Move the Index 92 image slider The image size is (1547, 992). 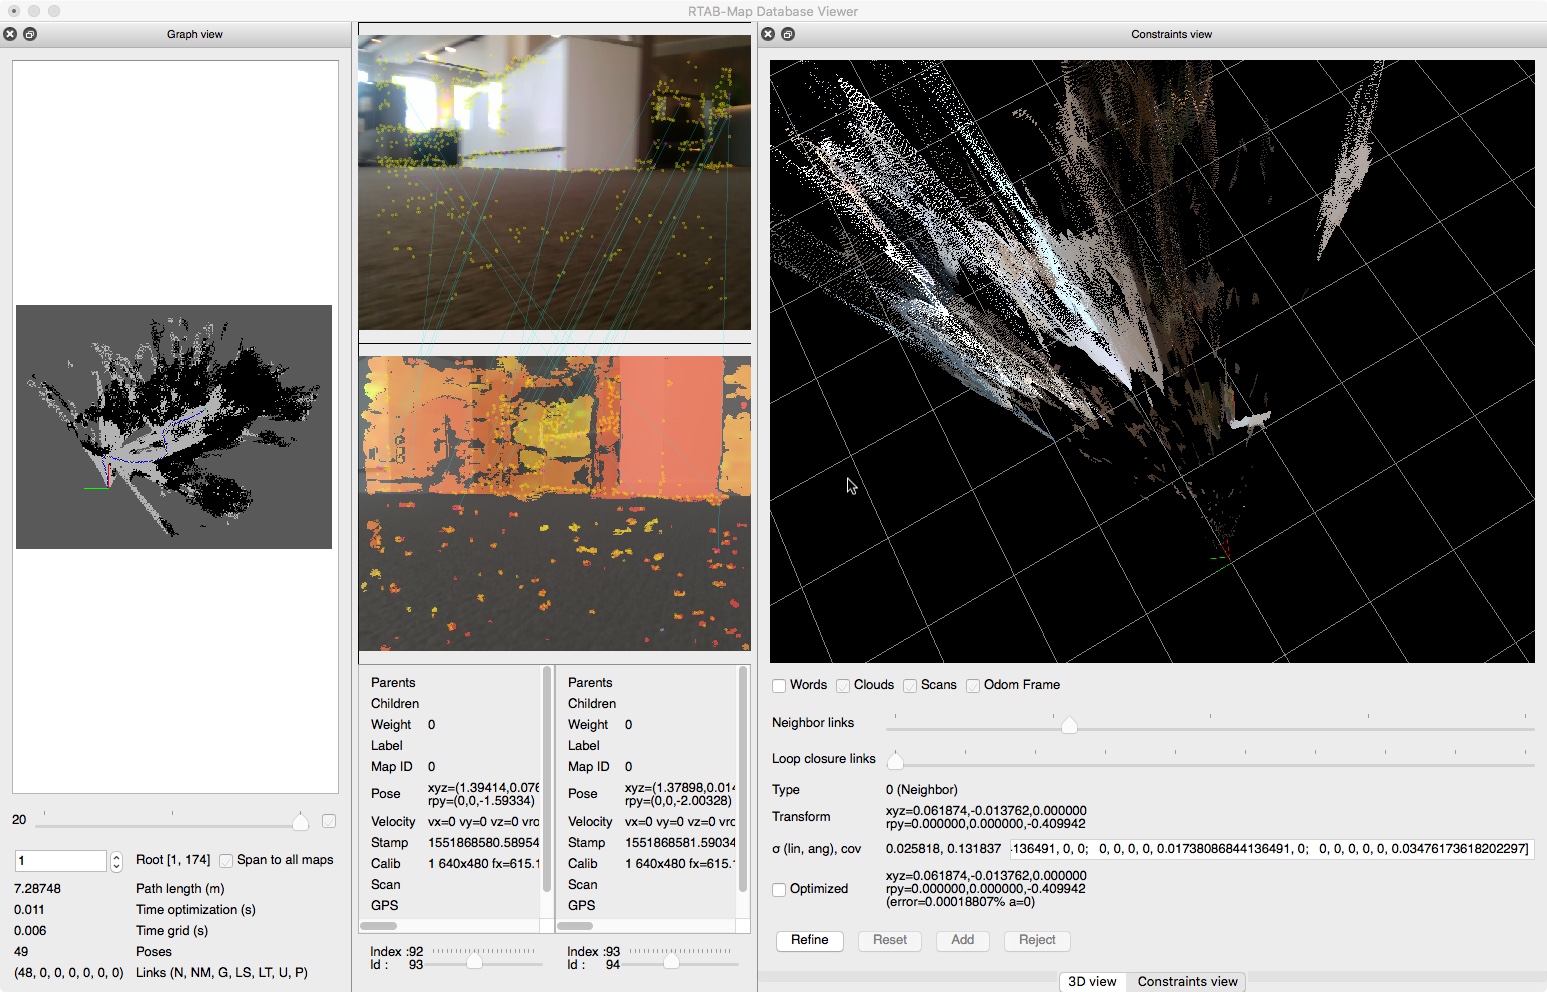point(474,961)
